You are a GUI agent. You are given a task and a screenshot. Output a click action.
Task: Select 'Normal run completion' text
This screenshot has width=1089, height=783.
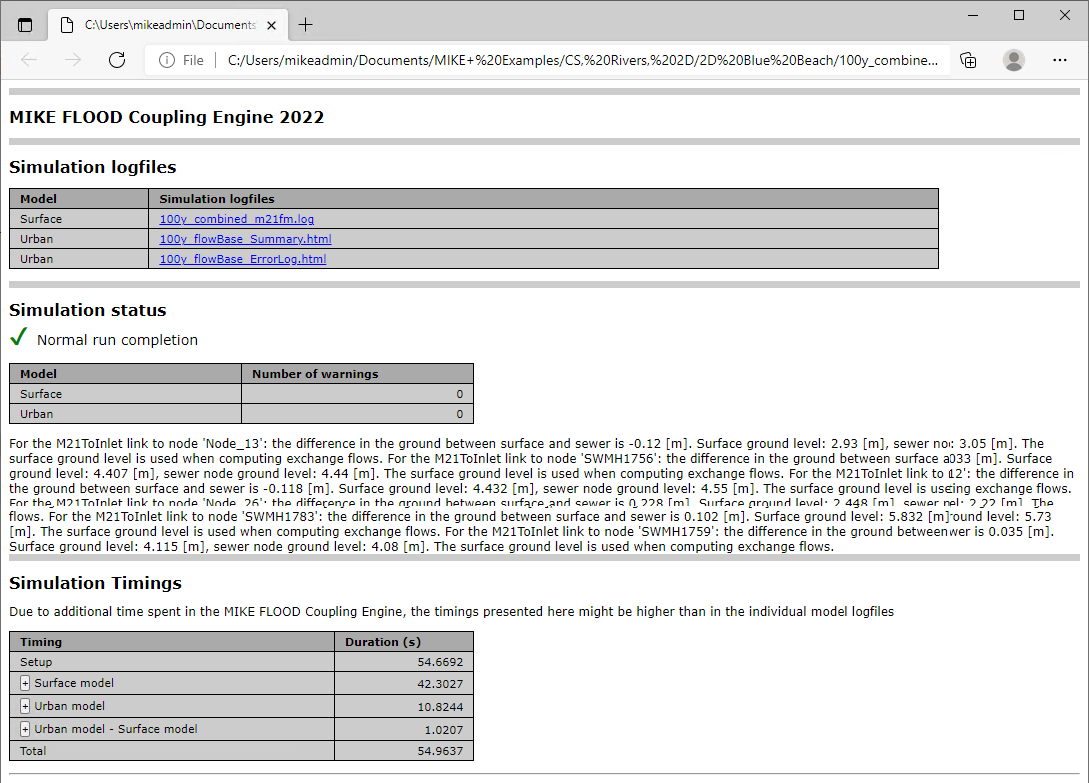[117, 340]
